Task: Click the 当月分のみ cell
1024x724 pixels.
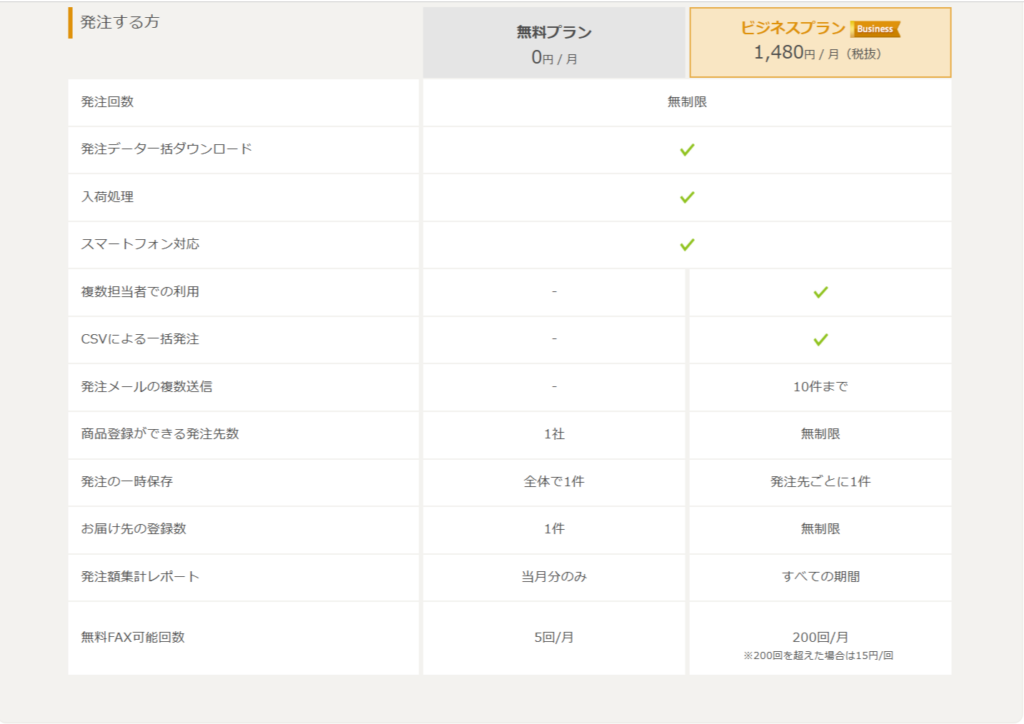Action: coord(554,576)
